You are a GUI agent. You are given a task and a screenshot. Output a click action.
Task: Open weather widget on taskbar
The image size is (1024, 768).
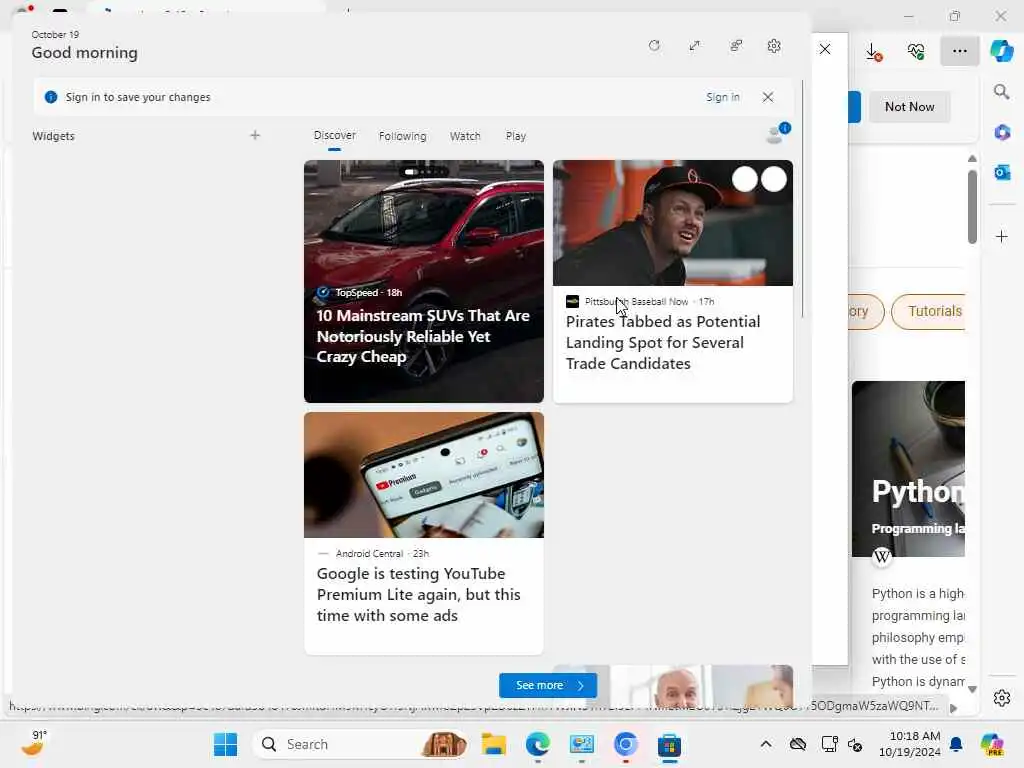33,743
